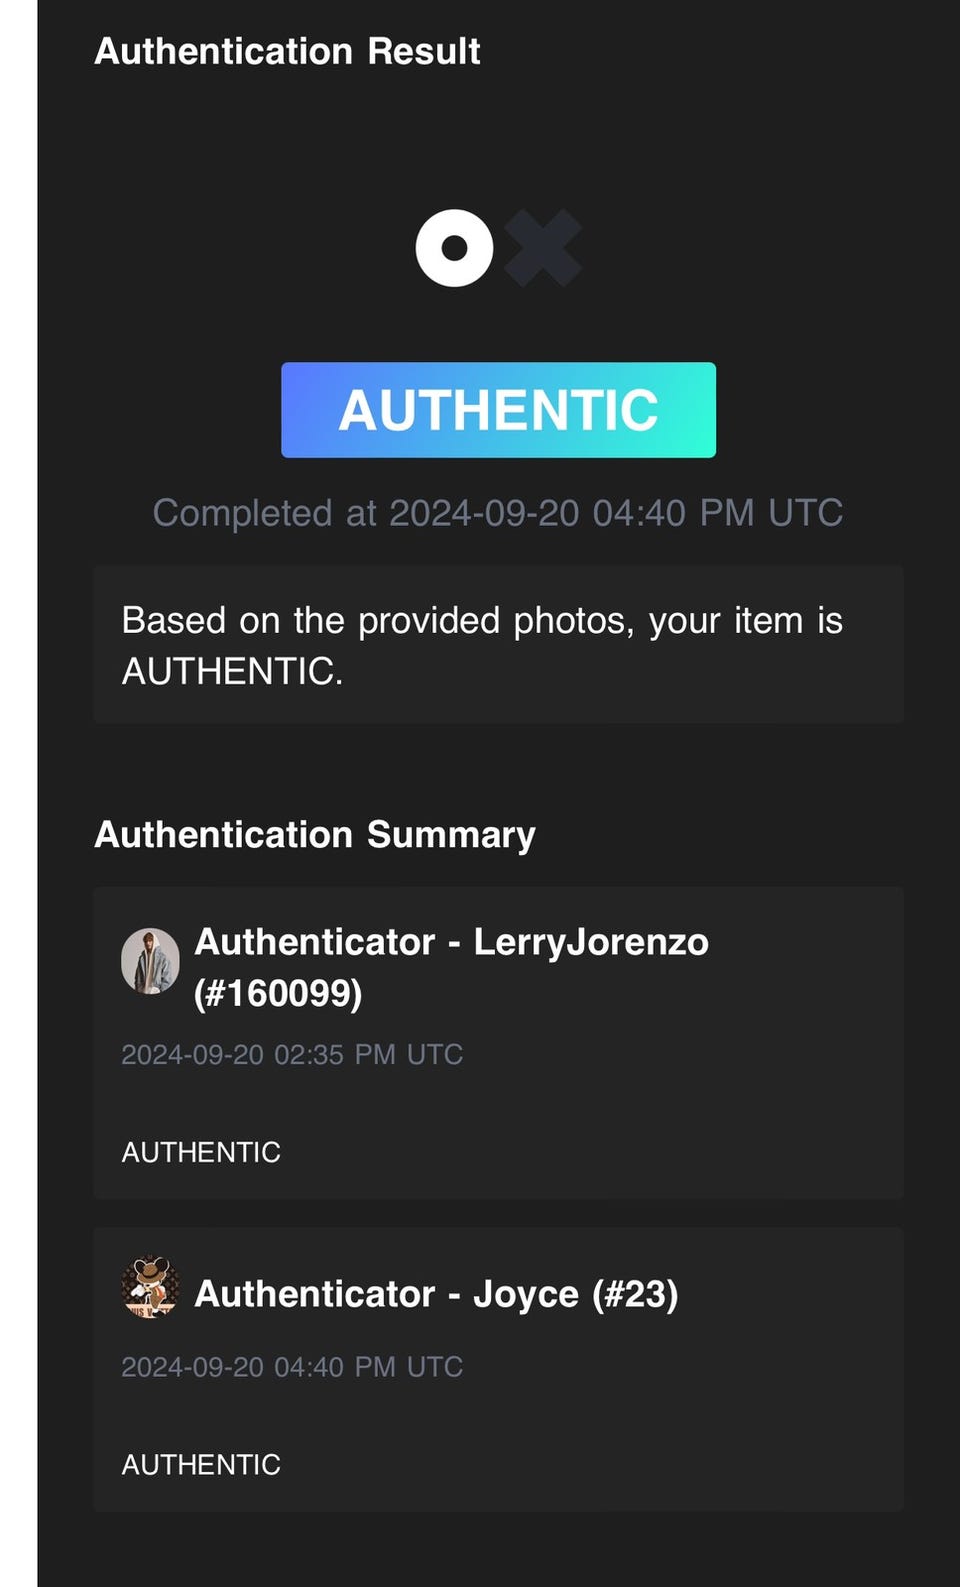Click the white circle authentic result icon
960x1587 pixels.
(455, 248)
